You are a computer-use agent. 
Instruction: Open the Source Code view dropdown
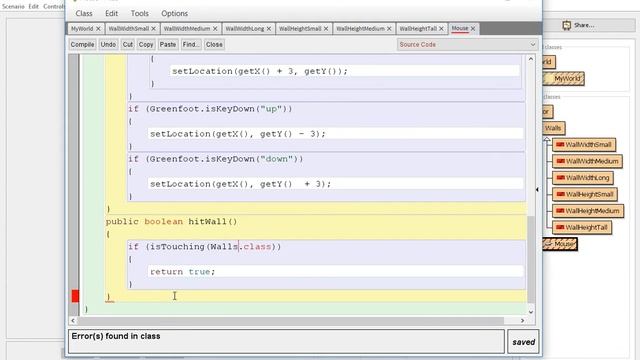coord(467,44)
